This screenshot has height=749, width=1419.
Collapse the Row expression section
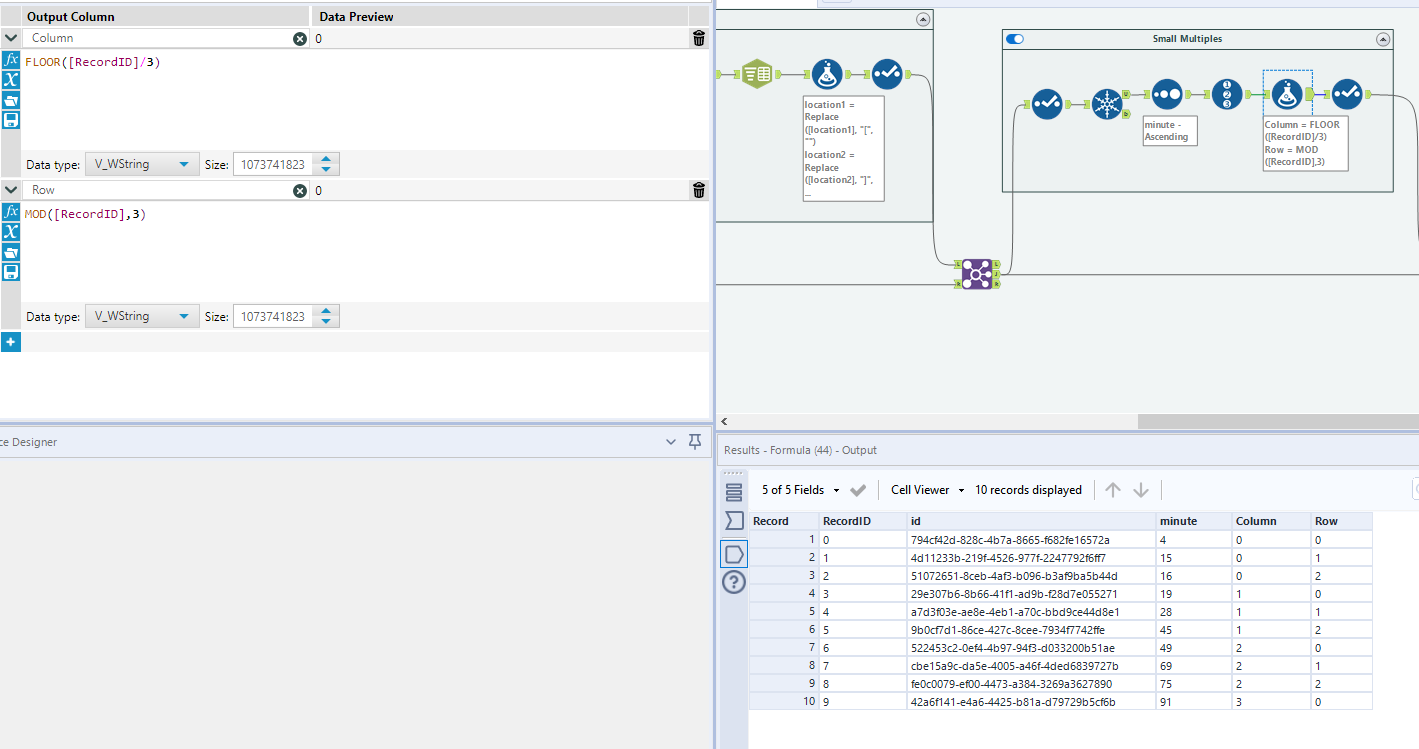(11, 190)
